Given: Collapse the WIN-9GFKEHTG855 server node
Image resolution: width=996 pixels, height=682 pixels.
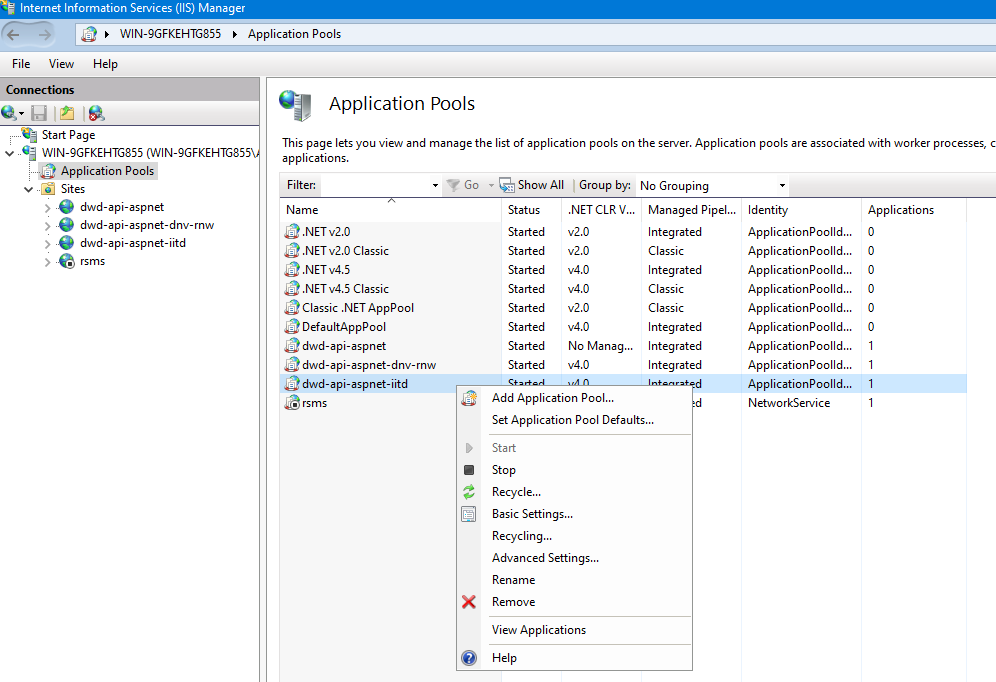Looking at the screenshot, I should point(10,153).
